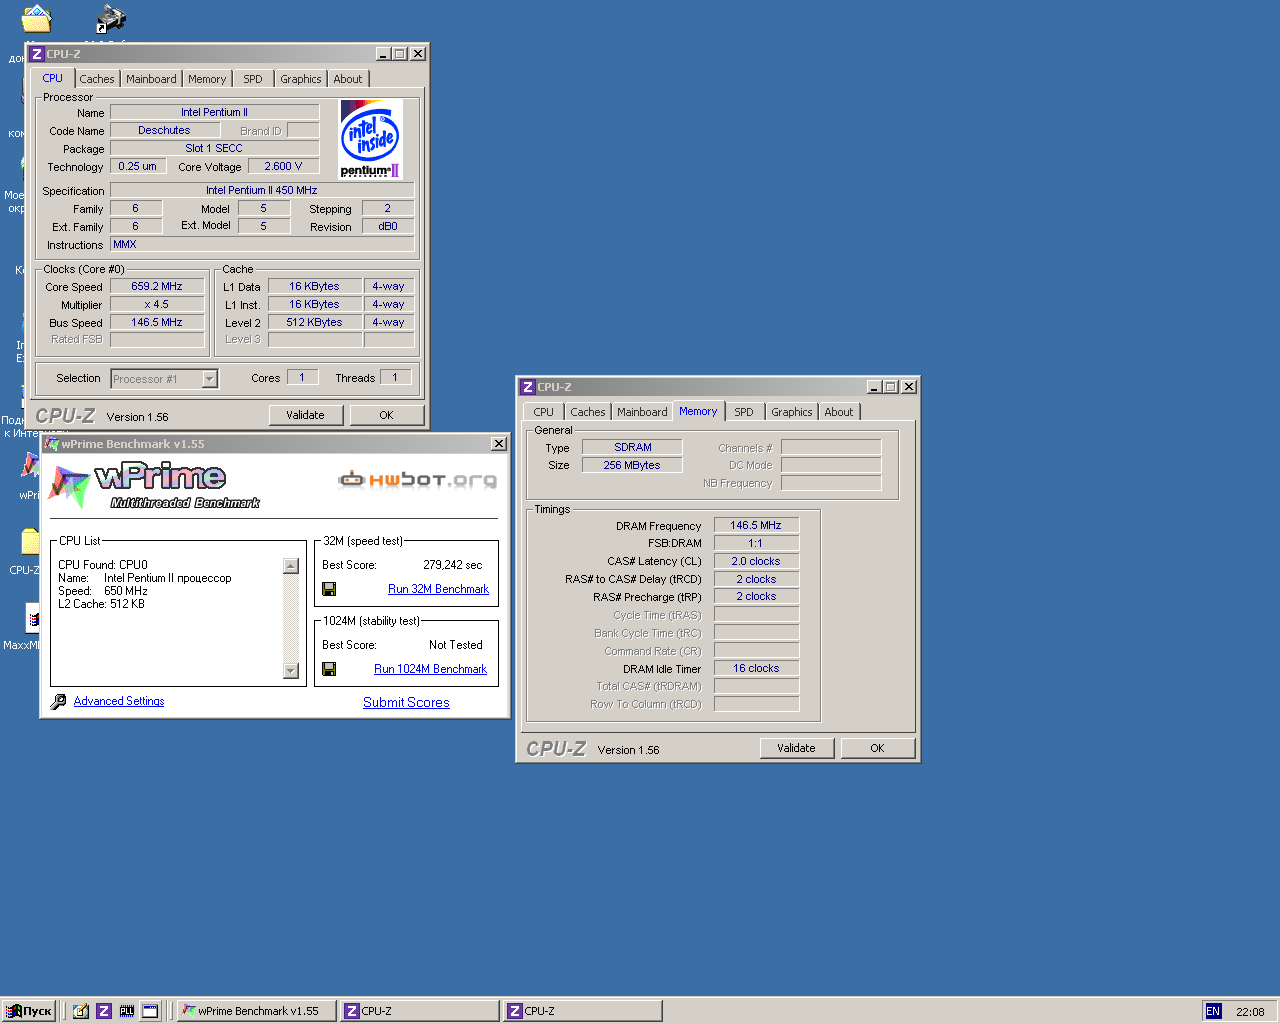Screen dimensions: 1280x1024
Task: Click the notepad icon next to the Start button
Action: pyautogui.click(x=81, y=1011)
